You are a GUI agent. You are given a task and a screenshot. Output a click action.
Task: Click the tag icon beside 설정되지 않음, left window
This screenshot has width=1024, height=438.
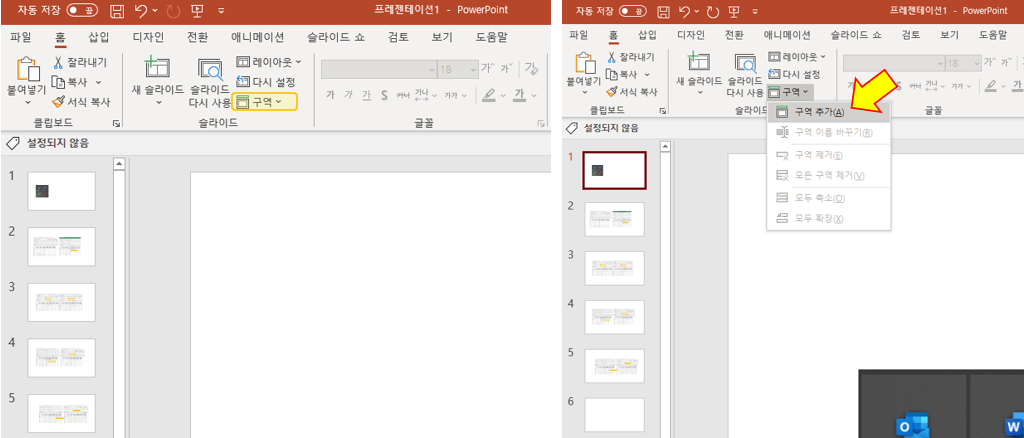[13, 144]
